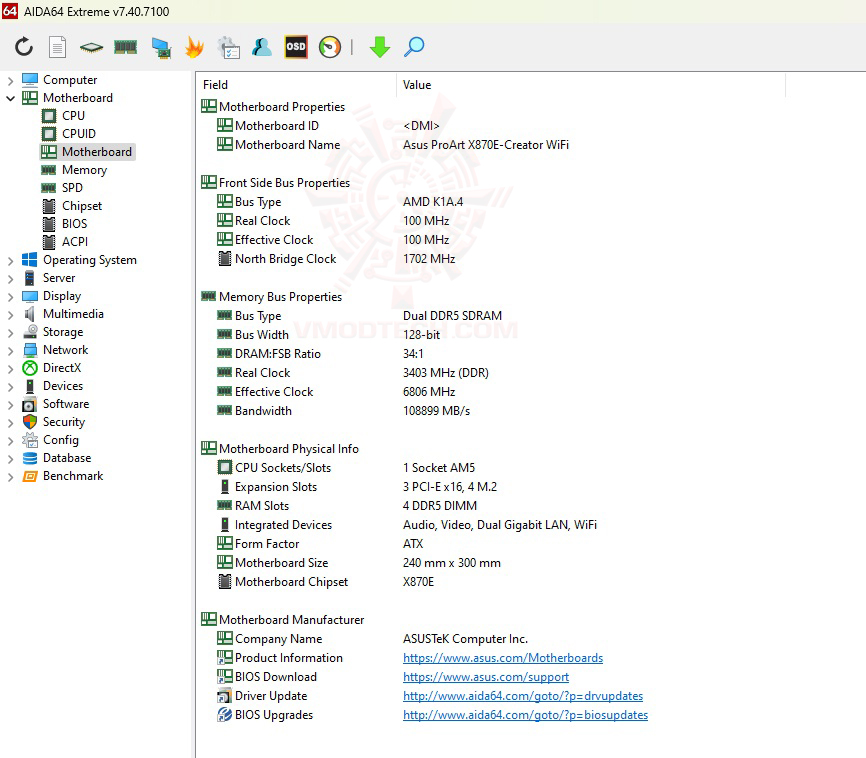This screenshot has width=866, height=758.
Task: Click the Software camera icon
Action: click(x=30, y=404)
